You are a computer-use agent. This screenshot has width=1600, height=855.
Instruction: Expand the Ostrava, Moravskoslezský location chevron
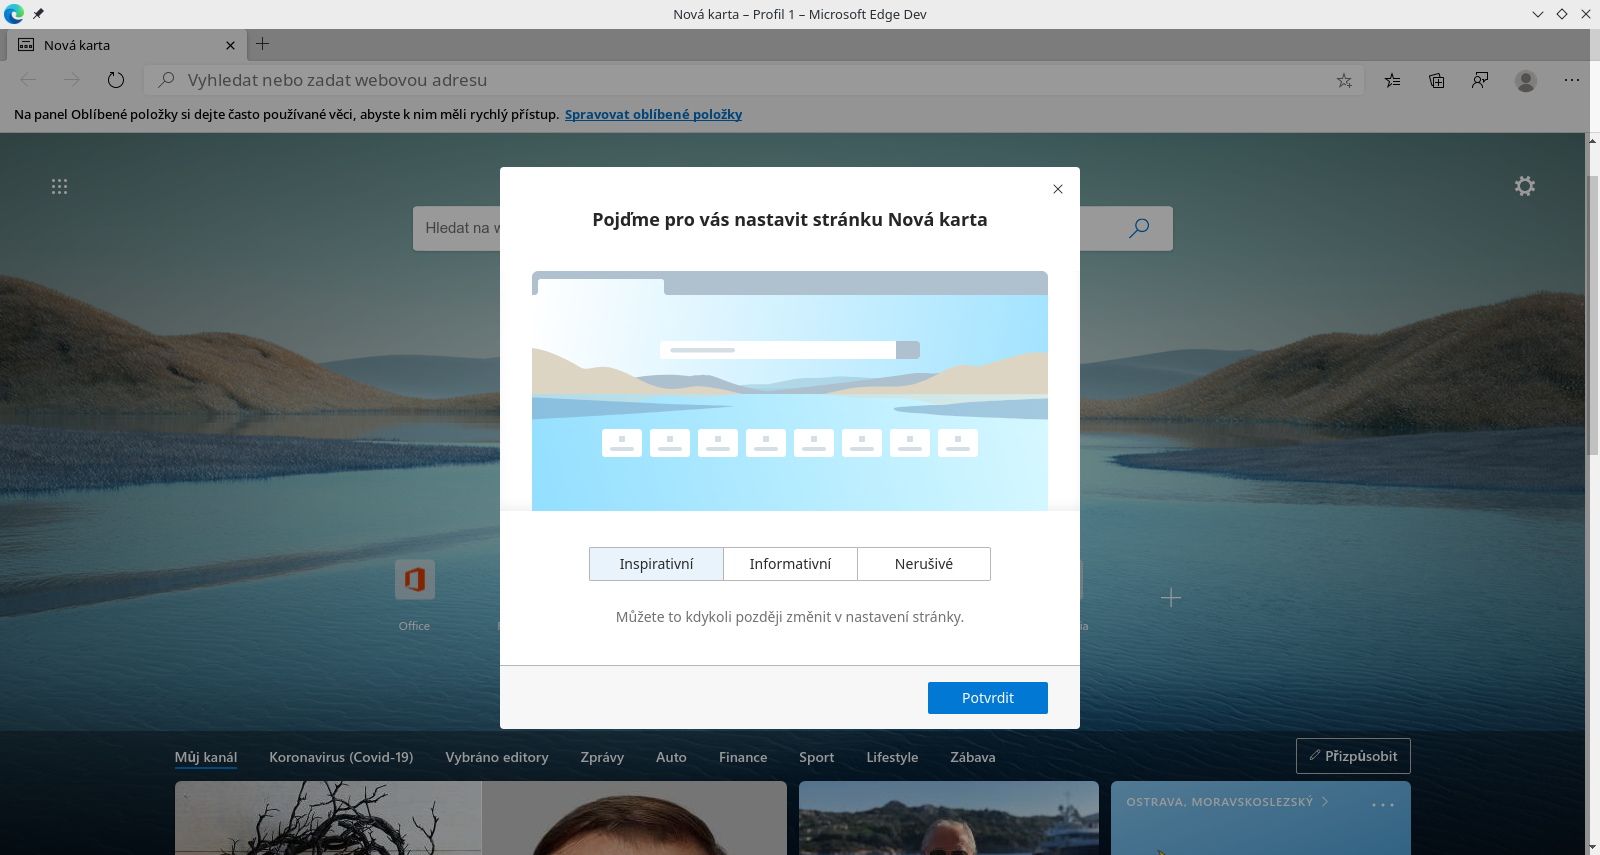tap(1325, 802)
